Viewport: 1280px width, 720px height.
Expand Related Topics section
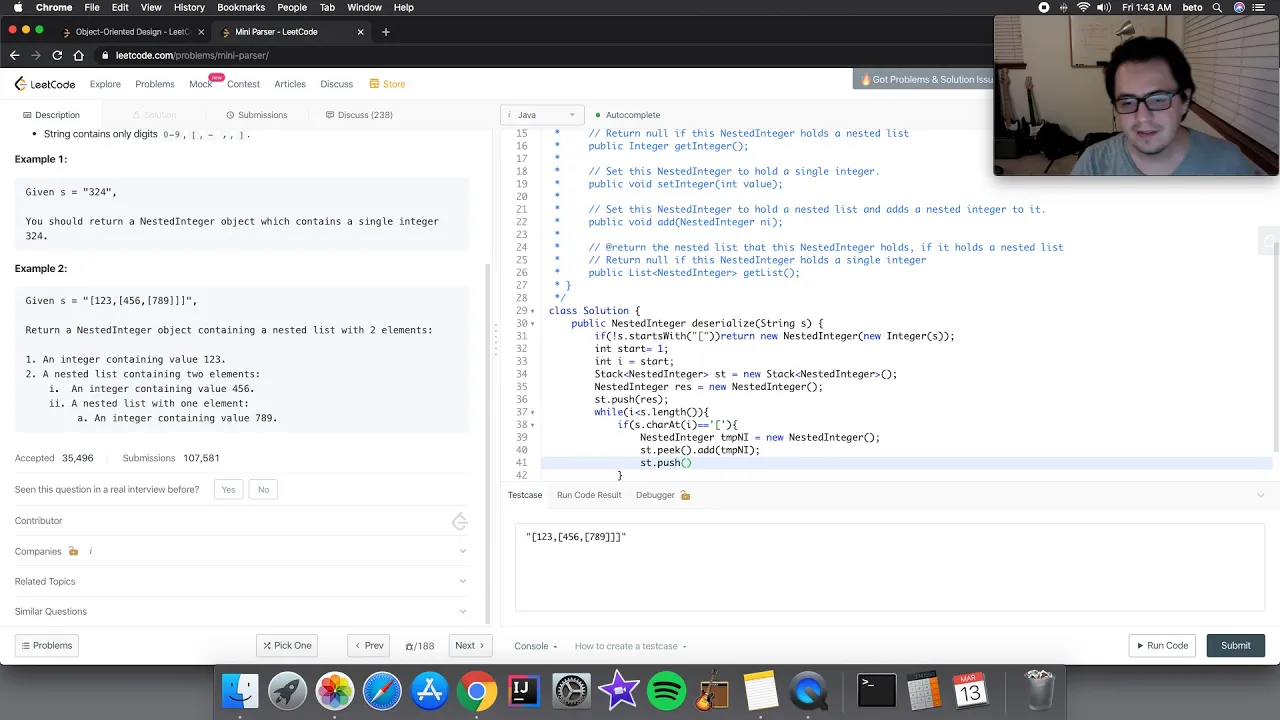tap(462, 581)
